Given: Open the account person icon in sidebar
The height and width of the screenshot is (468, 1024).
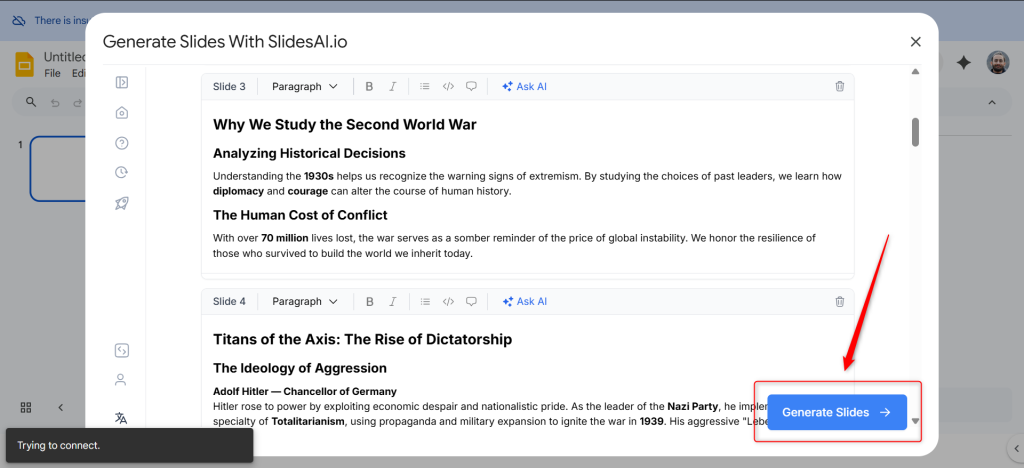Looking at the screenshot, I should pos(121,380).
